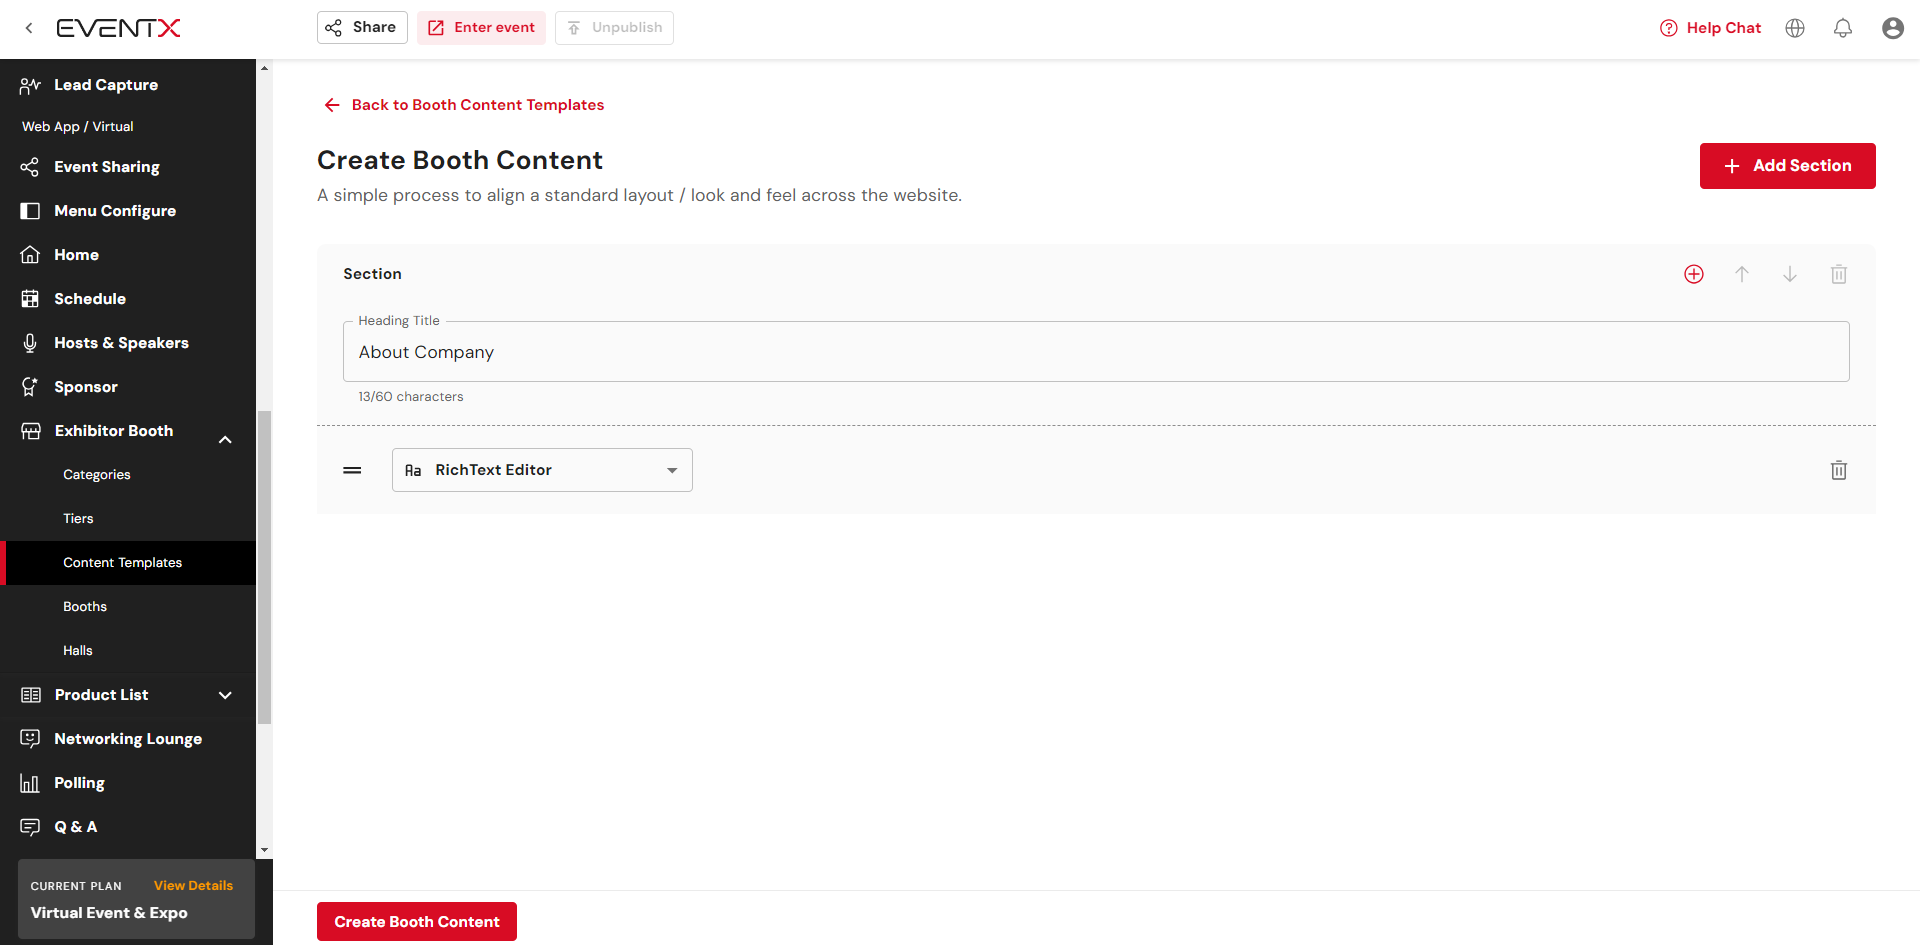
Task: Open the RichText Editor dropdown
Action: tap(542, 470)
